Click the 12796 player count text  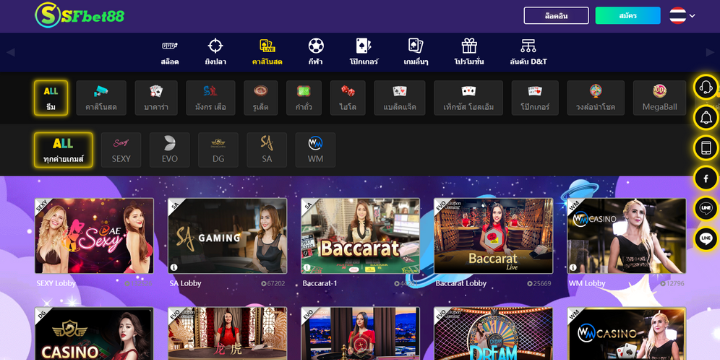[675, 284]
